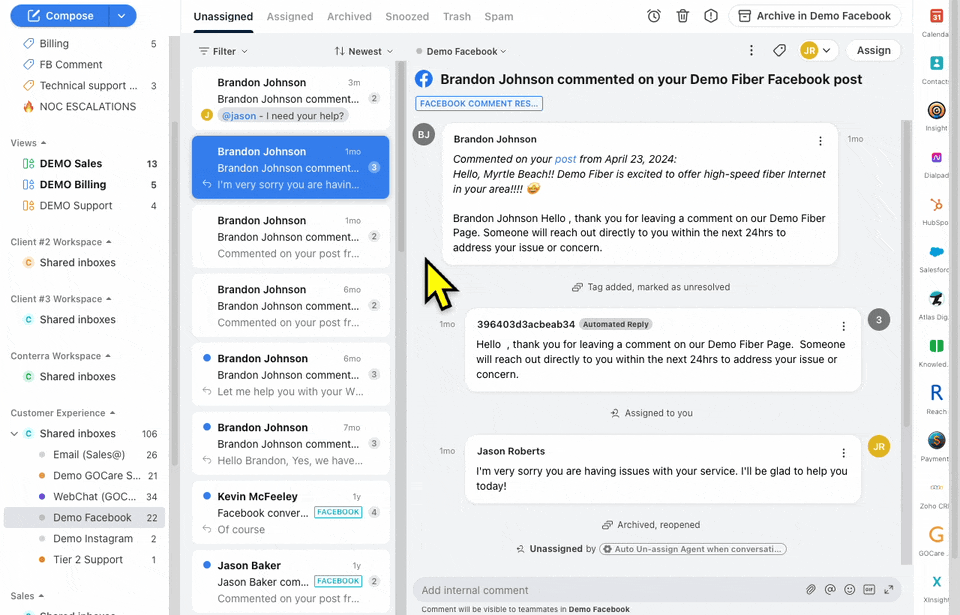Switch to the Snoozed tab
The image size is (960, 615).
[x=407, y=17]
